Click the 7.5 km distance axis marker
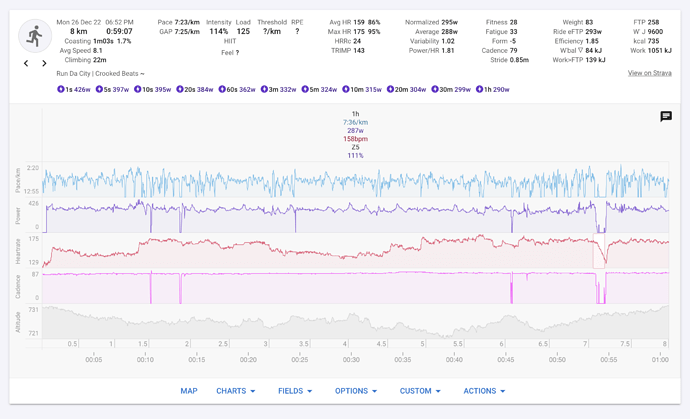This screenshot has height=419, width=690. [x=625, y=344]
